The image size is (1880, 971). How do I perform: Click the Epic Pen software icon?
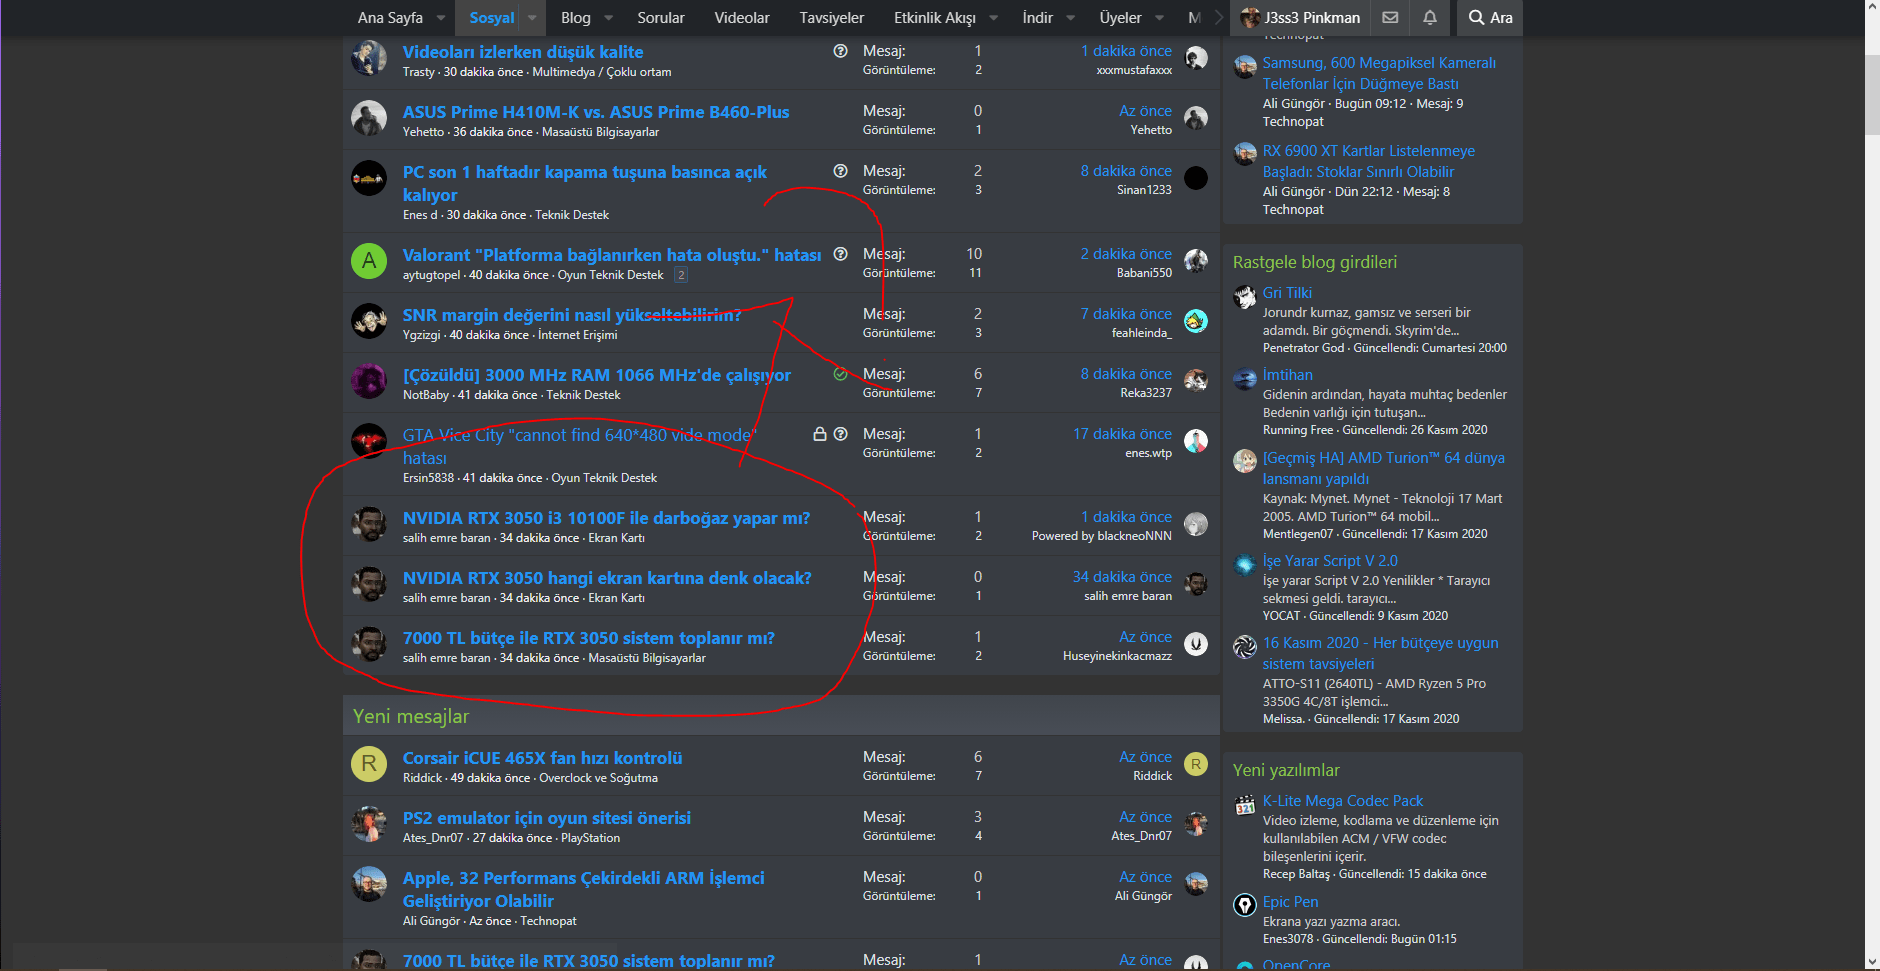(1245, 906)
